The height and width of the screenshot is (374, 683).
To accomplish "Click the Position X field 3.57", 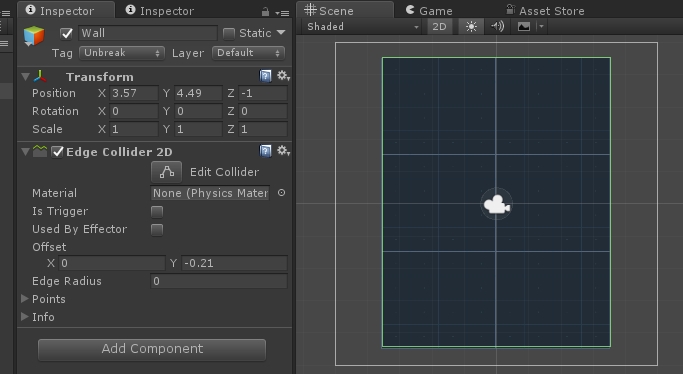I will (x=133, y=93).
